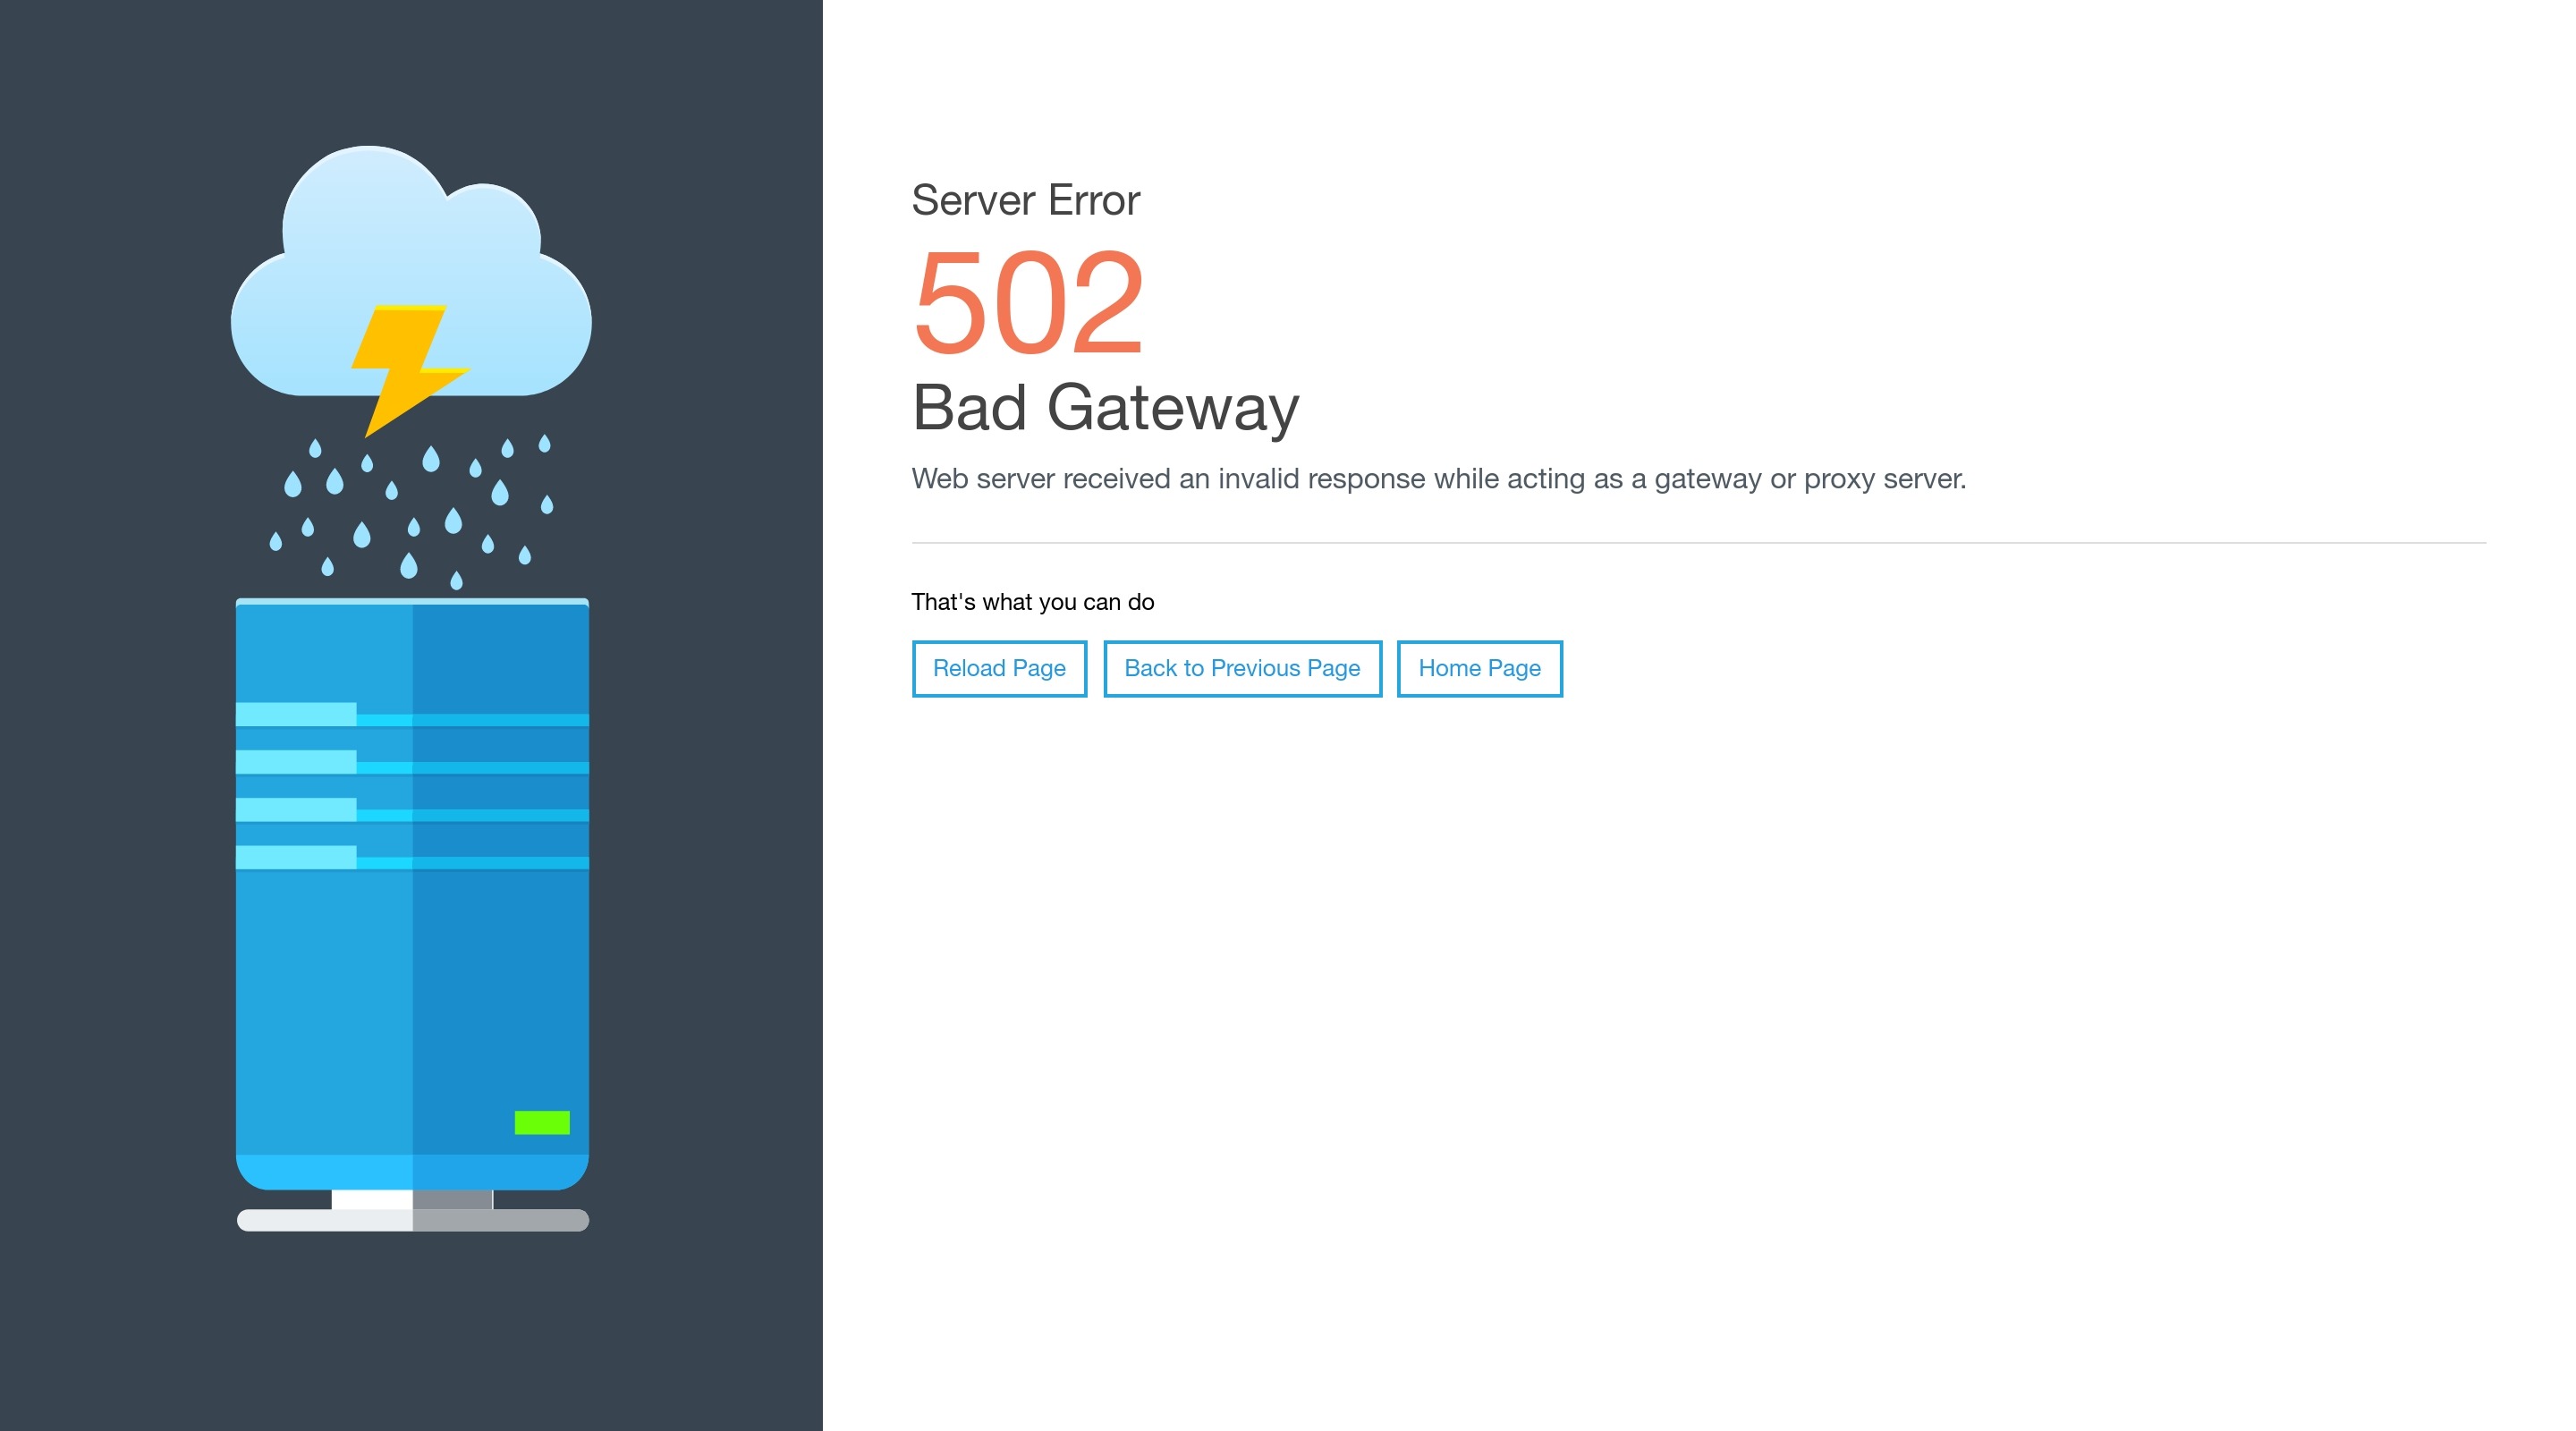Click the blue server tower illustration
Screen dimensions: 2576x1431
412,980
